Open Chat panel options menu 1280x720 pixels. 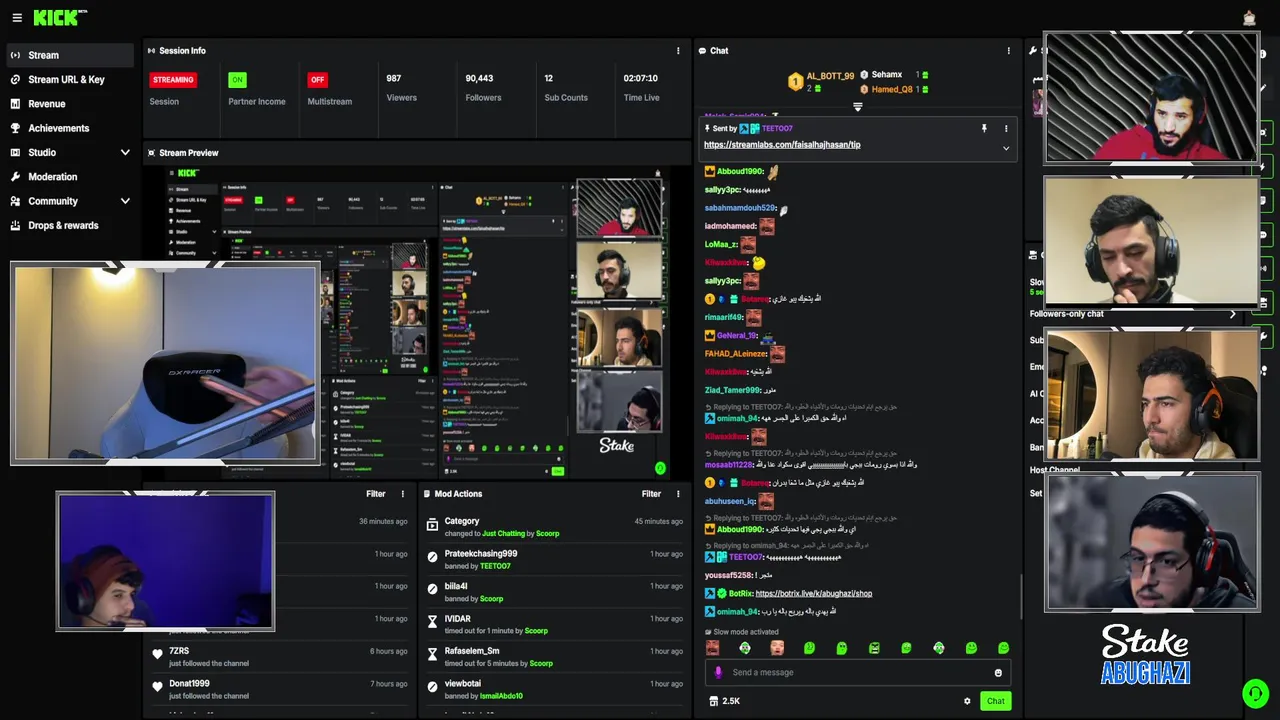1008,51
